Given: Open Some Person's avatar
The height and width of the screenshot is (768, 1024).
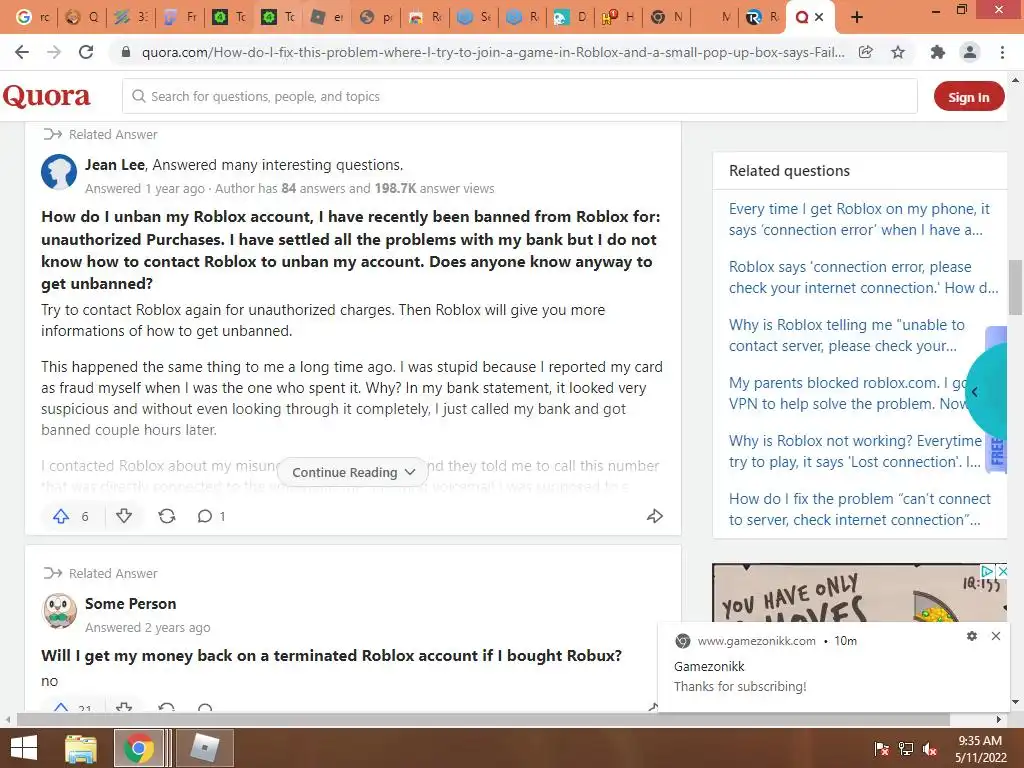Looking at the screenshot, I should 59,611.
